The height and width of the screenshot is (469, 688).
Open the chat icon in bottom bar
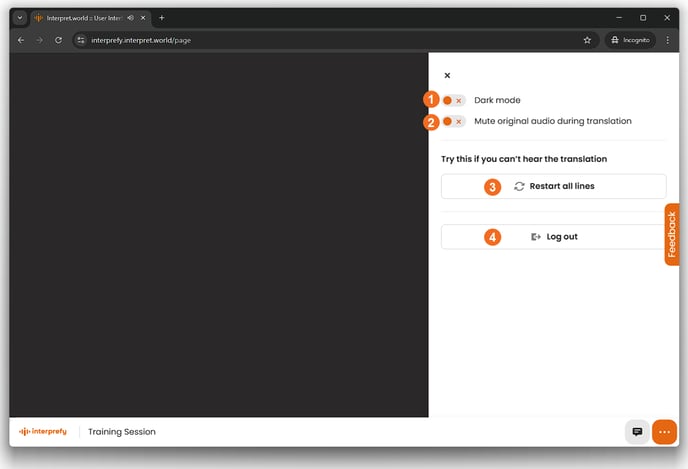pos(637,432)
